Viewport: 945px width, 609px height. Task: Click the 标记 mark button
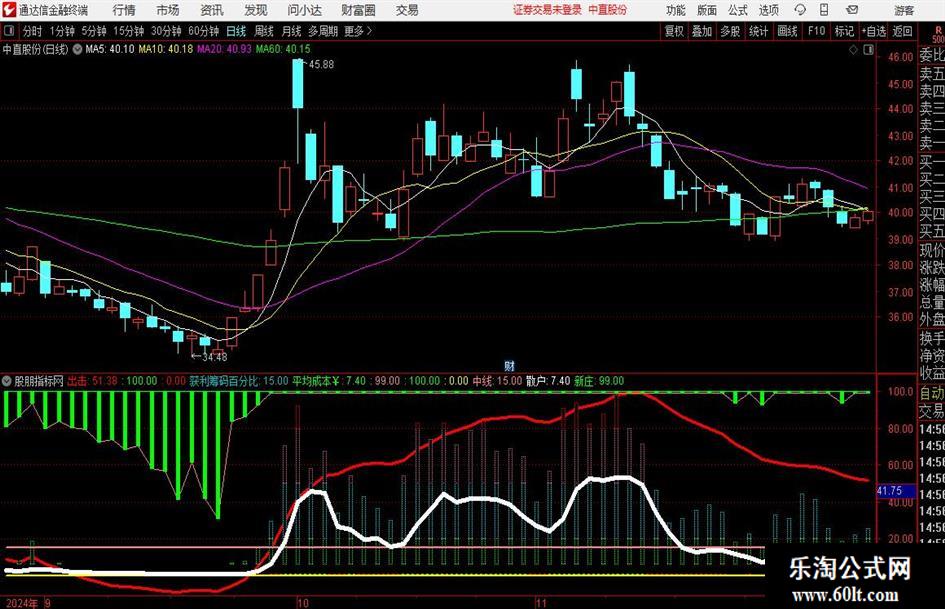click(844, 31)
